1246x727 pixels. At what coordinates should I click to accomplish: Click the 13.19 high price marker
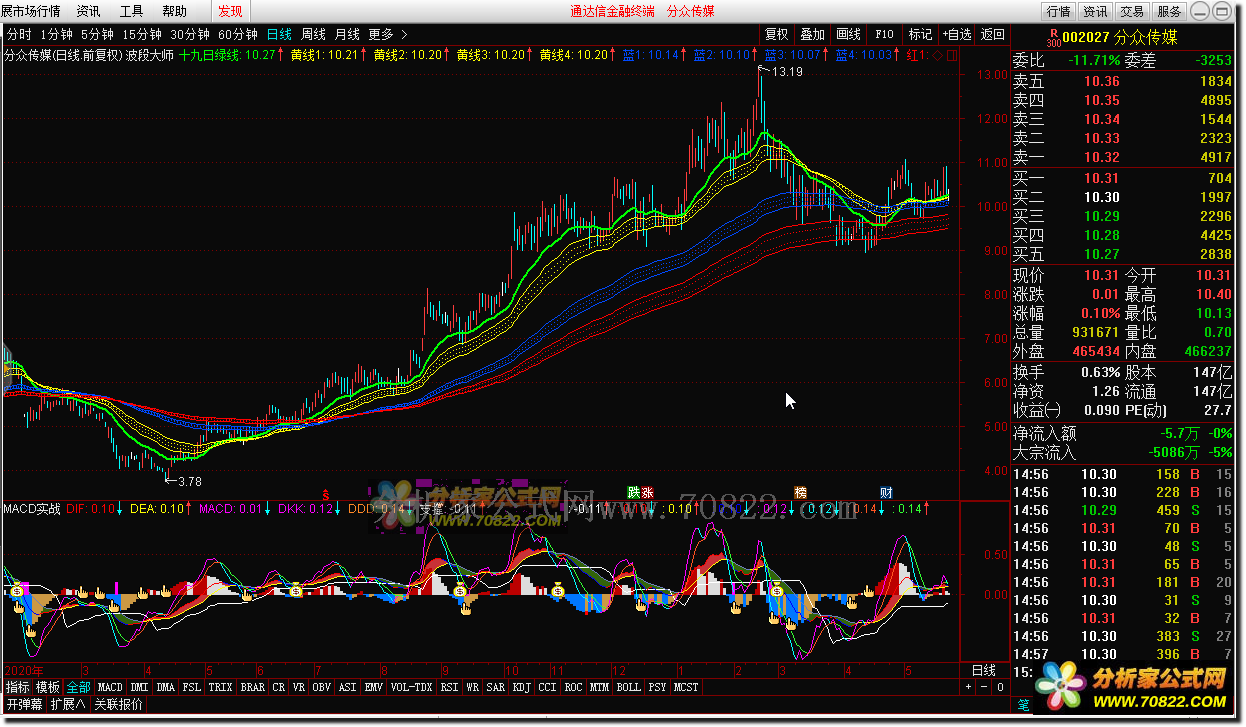pos(787,72)
